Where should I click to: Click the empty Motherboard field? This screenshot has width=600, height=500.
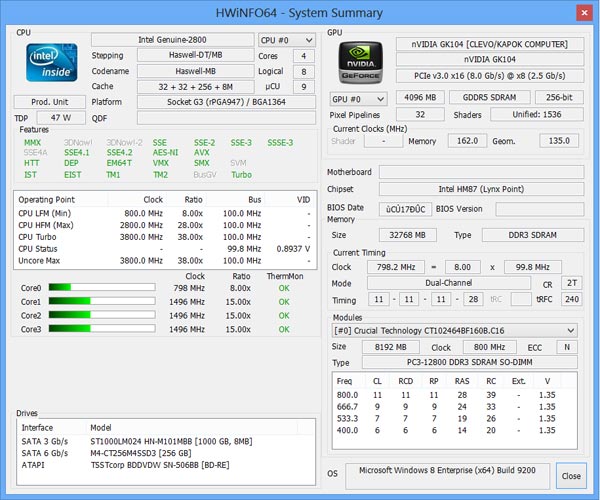pos(481,172)
